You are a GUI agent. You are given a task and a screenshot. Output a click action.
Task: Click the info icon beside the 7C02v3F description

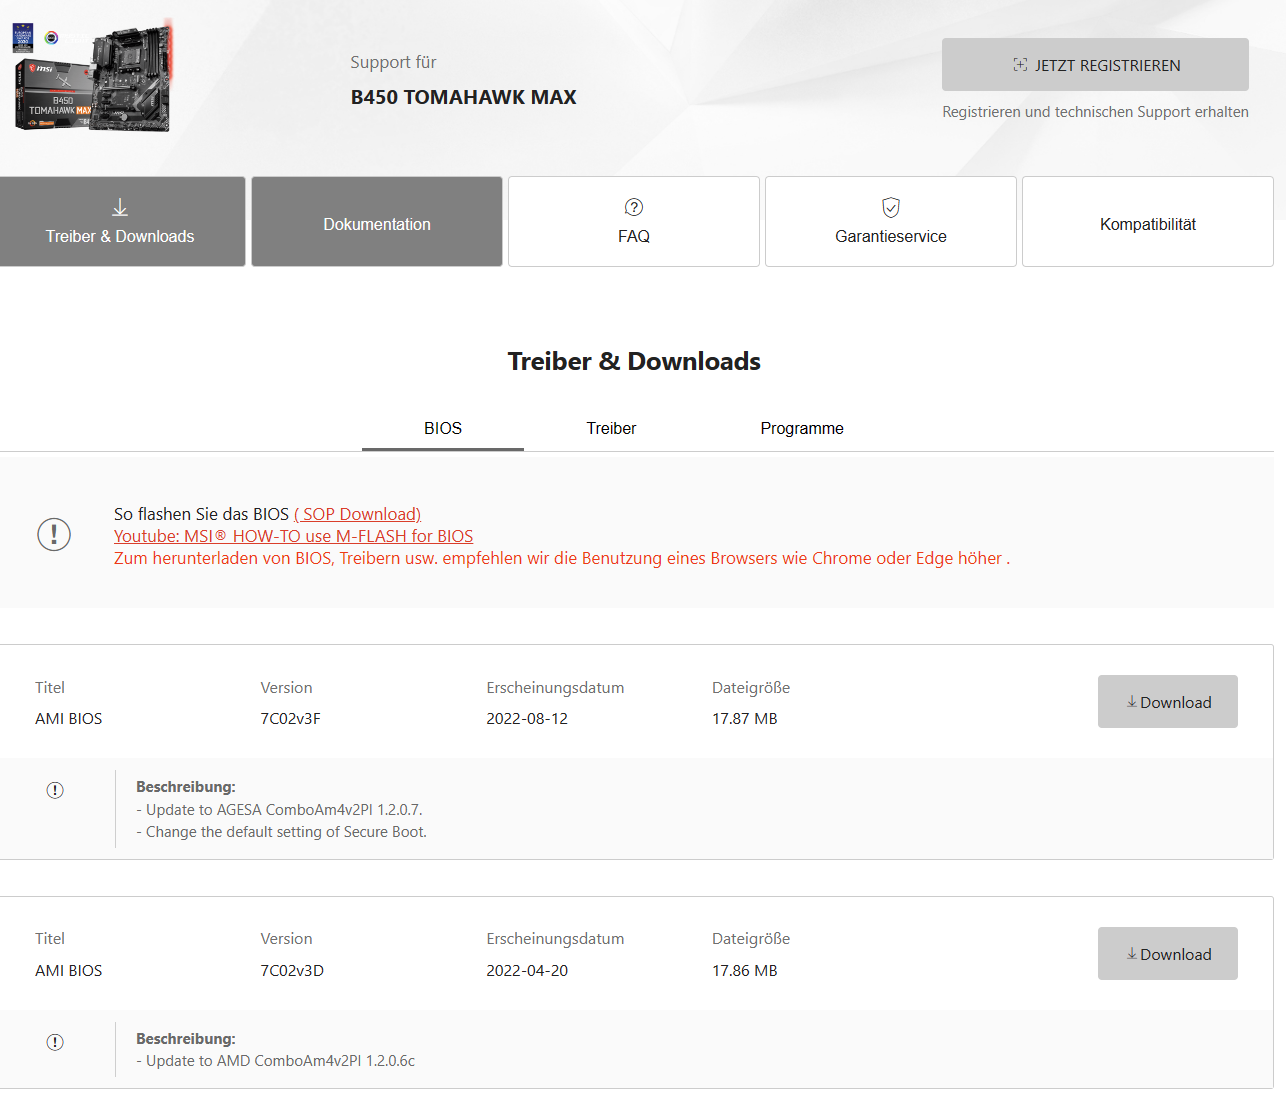coord(55,790)
